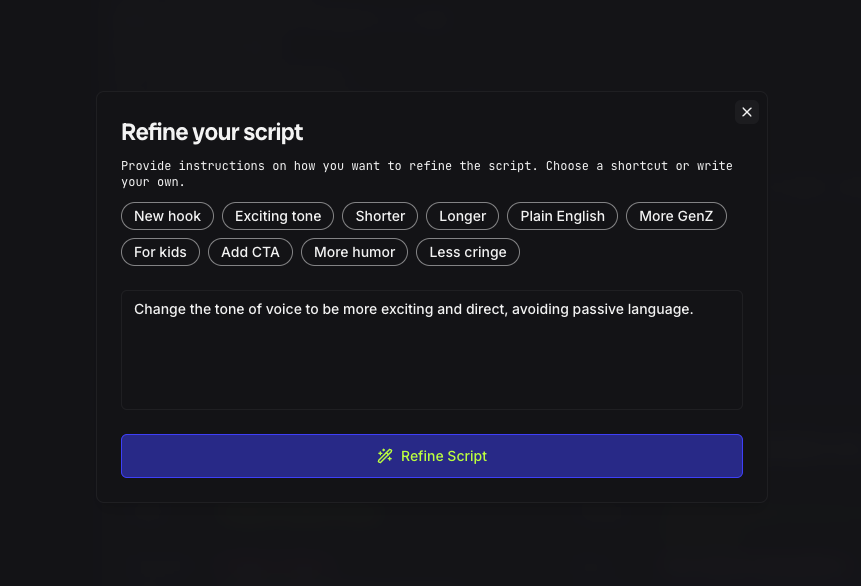Image resolution: width=861 pixels, height=586 pixels.
Task: Choose the Exciting tone shortcut
Action: (x=278, y=216)
